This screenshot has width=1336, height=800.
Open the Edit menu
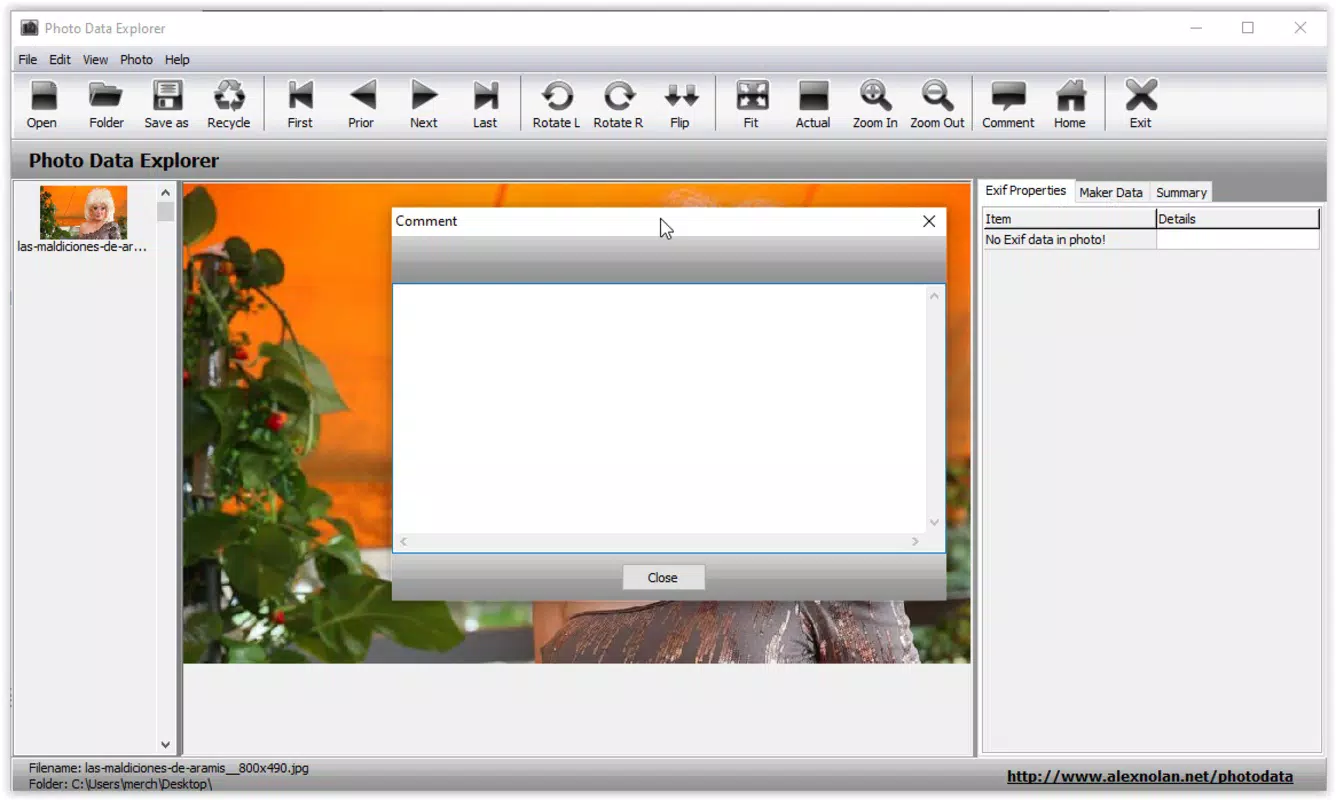tap(60, 60)
